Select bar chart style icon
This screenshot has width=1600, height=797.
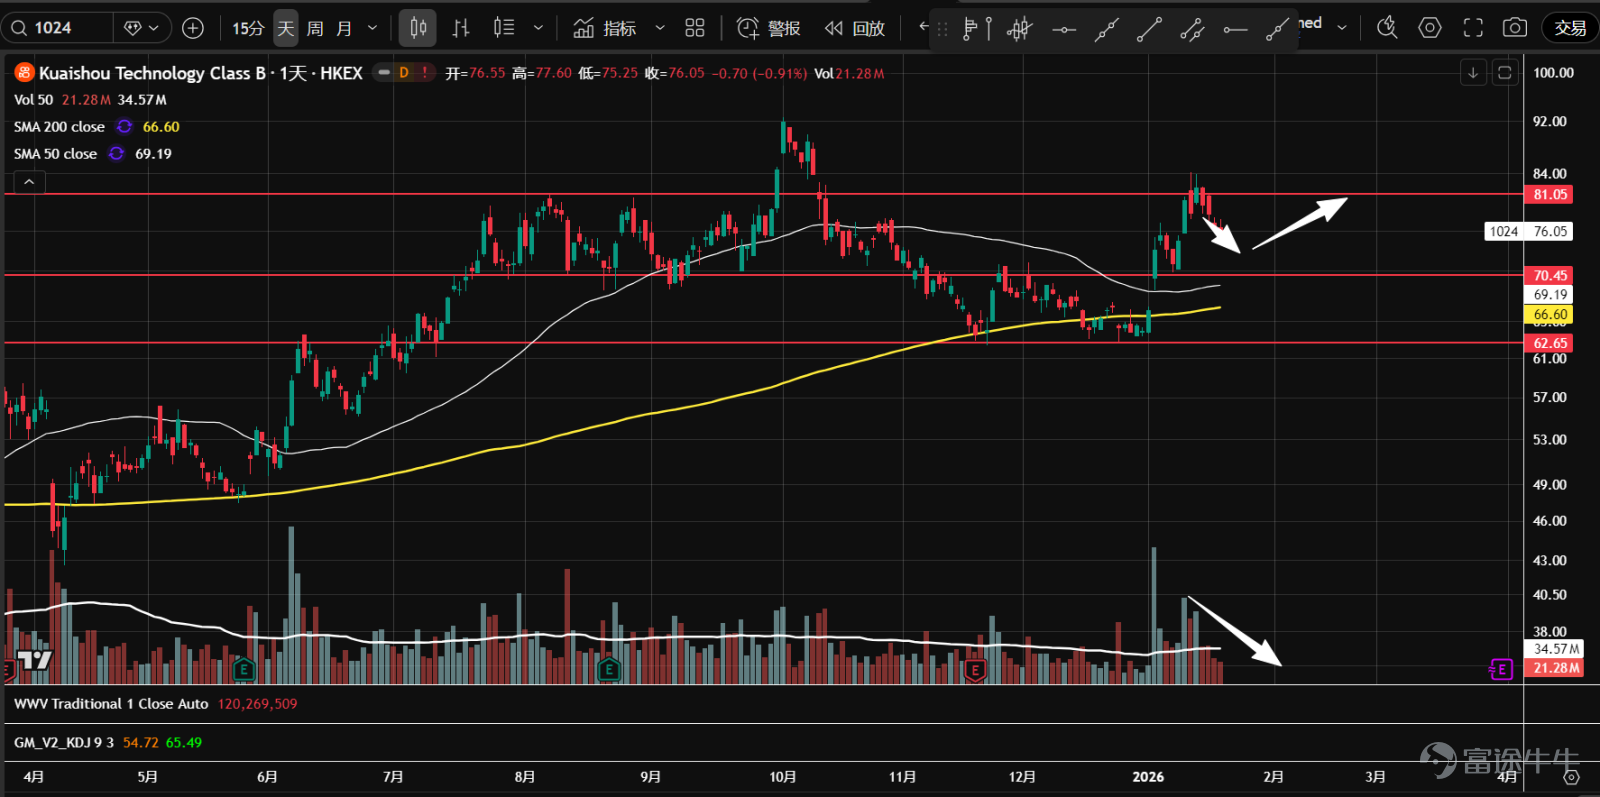coord(460,28)
